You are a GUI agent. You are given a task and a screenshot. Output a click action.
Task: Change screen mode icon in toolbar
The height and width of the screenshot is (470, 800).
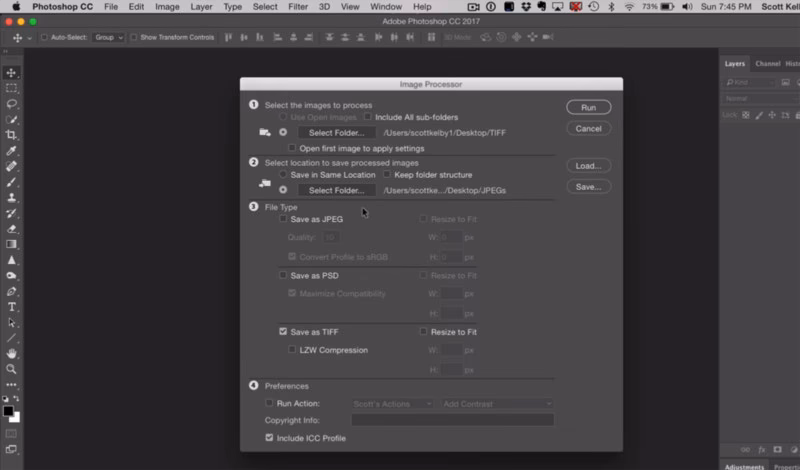pyautogui.click(x=11, y=450)
